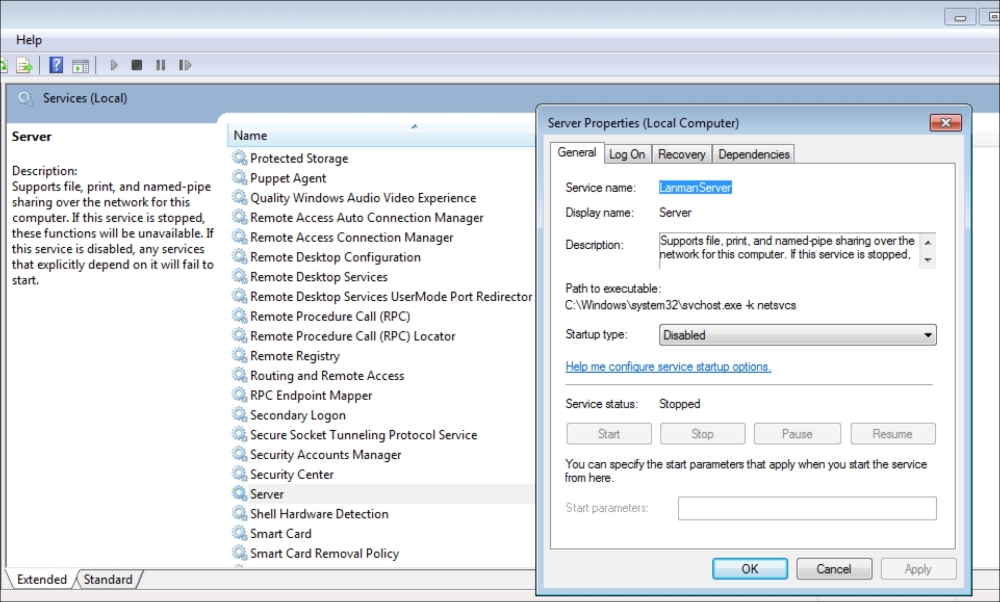Click the gear icon beside Remote Registry

tap(239, 356)
